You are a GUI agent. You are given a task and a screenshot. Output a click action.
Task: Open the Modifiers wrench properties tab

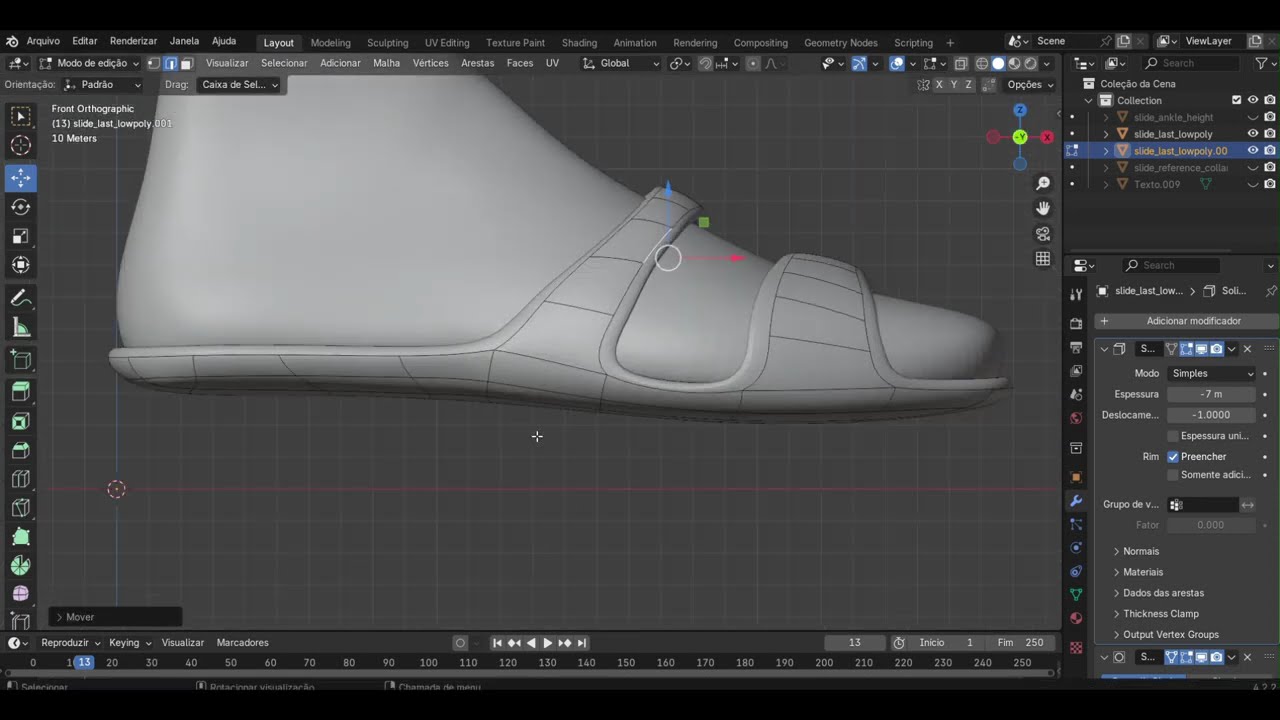(1076, 500)
